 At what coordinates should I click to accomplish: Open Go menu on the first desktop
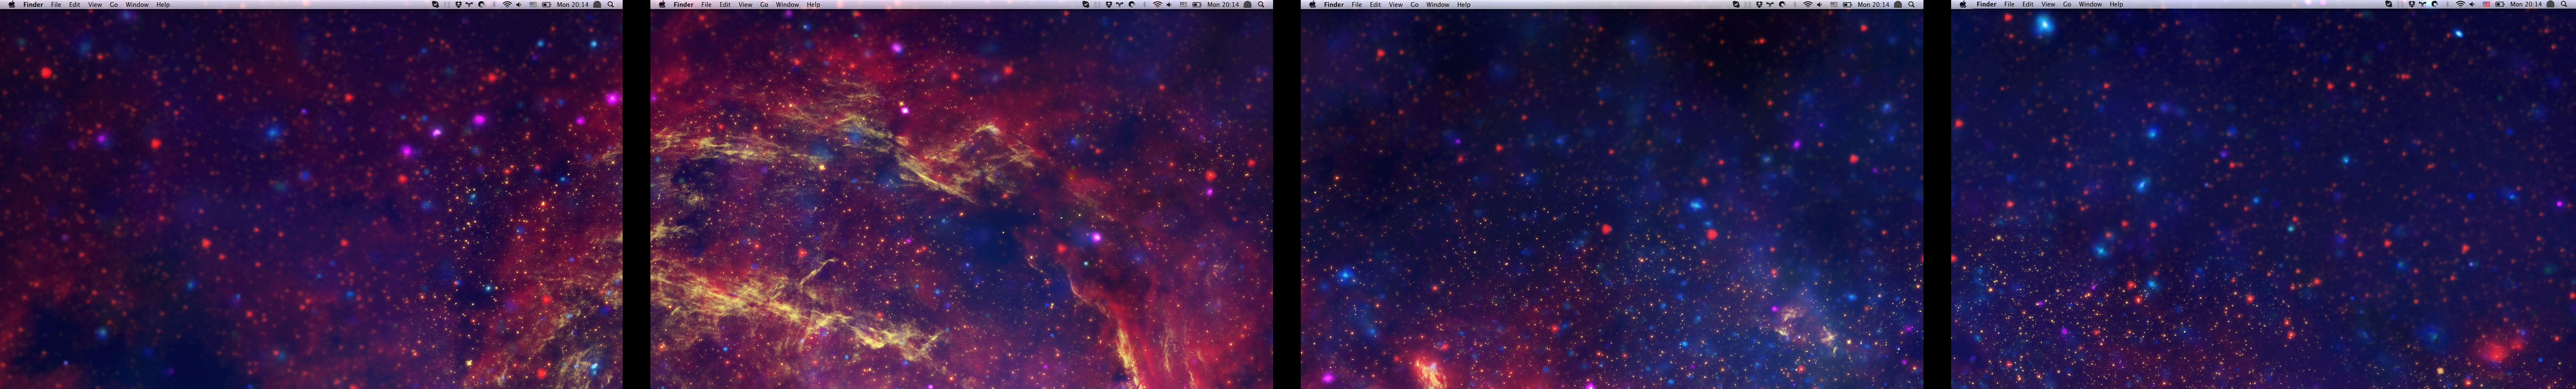coord(114,5)
